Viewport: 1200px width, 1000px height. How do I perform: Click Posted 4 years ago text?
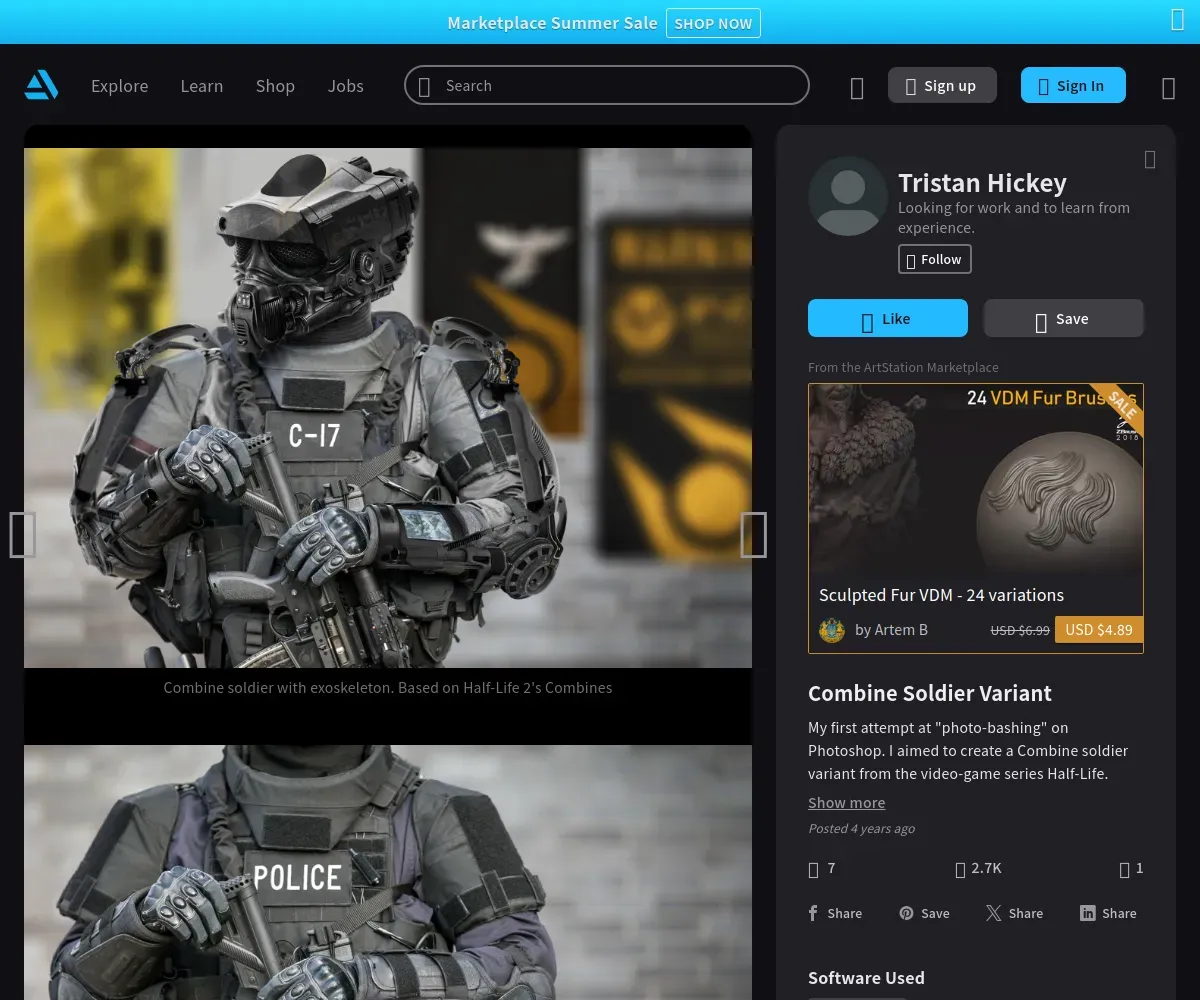coord(861,829)
